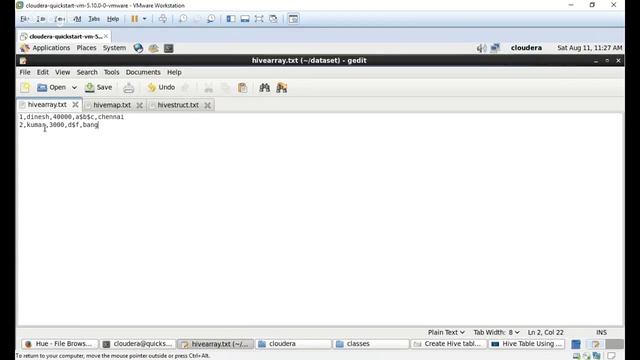Click the Print icon in gedit toolbar

[x=129, y=87]
